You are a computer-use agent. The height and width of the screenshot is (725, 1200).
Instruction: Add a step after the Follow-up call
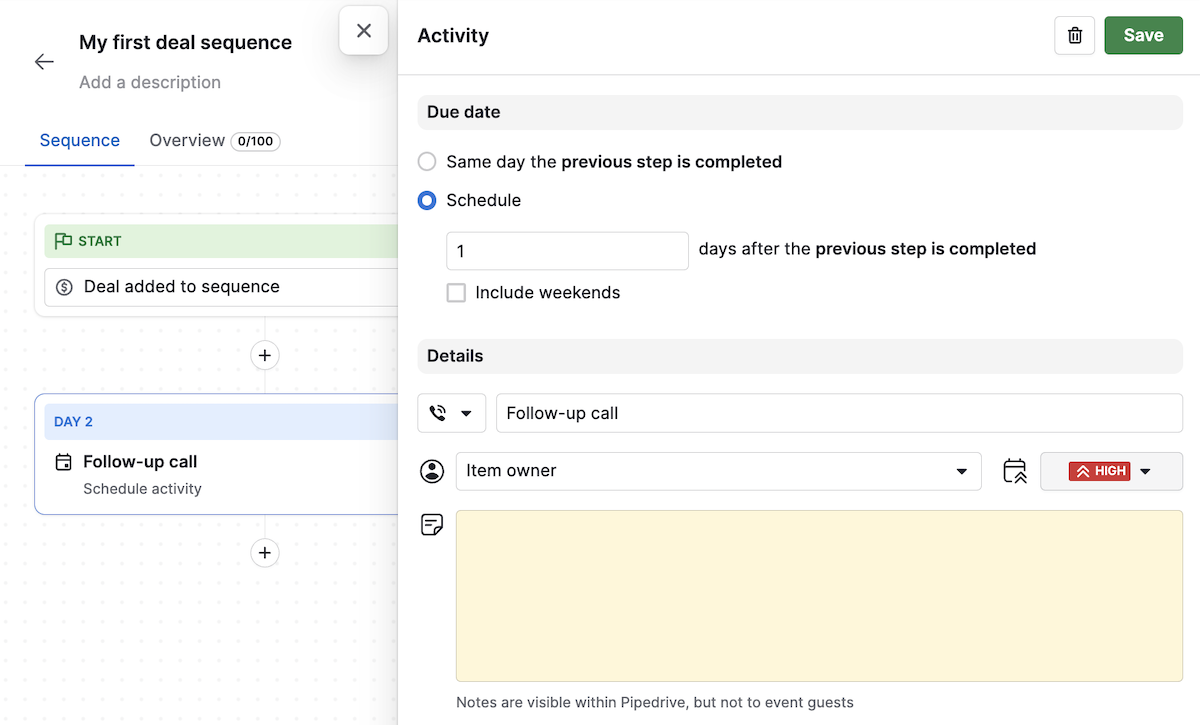click(x=264, y=553)
